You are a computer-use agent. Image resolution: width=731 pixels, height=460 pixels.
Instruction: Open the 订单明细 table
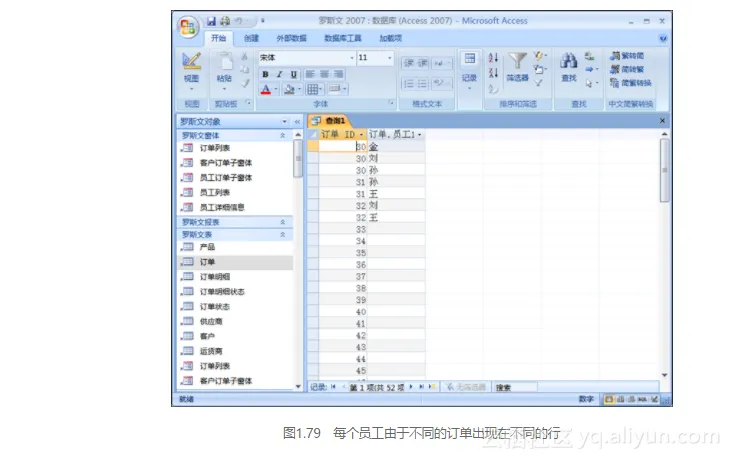point(215,277)
